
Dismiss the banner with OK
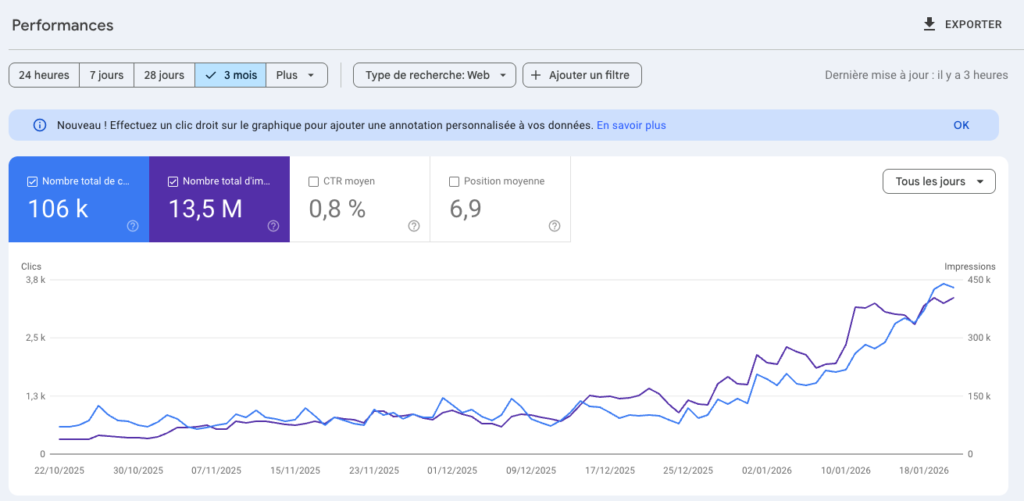click(x=961, y=125)
